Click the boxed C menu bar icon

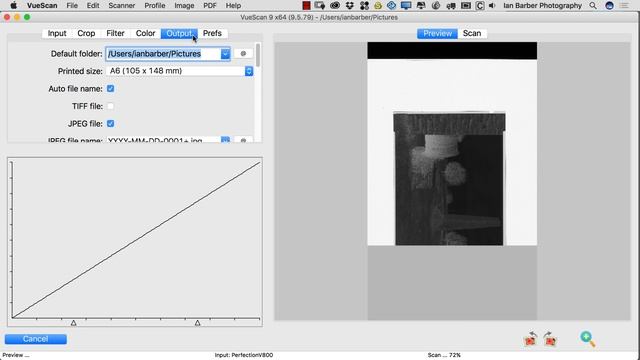pos(480,6)
